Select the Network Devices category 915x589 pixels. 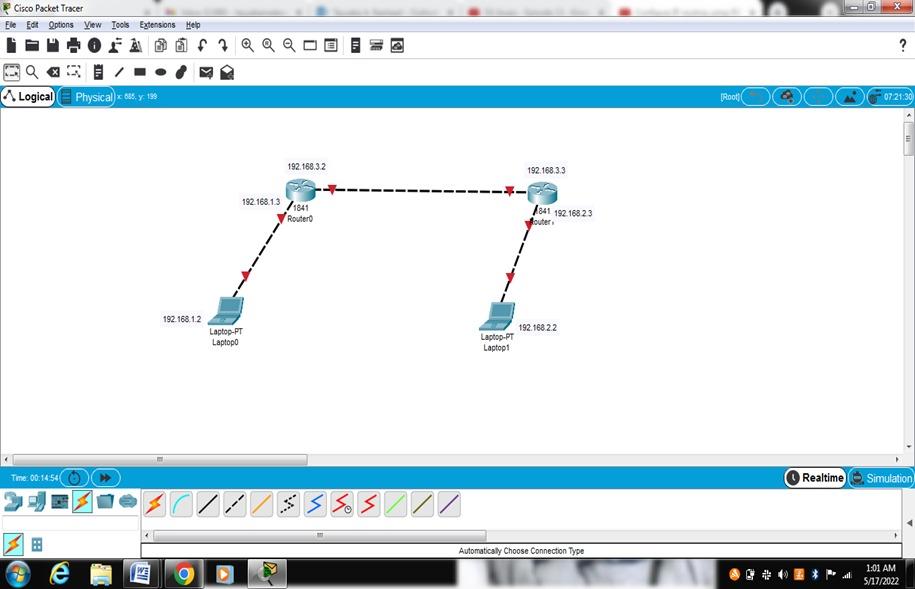pos(13,501)
